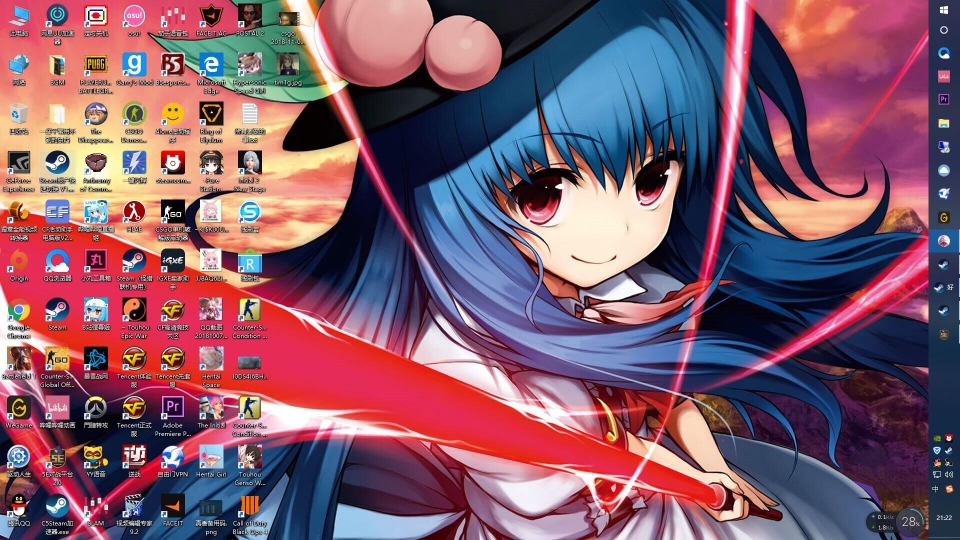Open the NetEase UU accelerator shortcut
The image size is (960, 540).
[x=57, y=24]
